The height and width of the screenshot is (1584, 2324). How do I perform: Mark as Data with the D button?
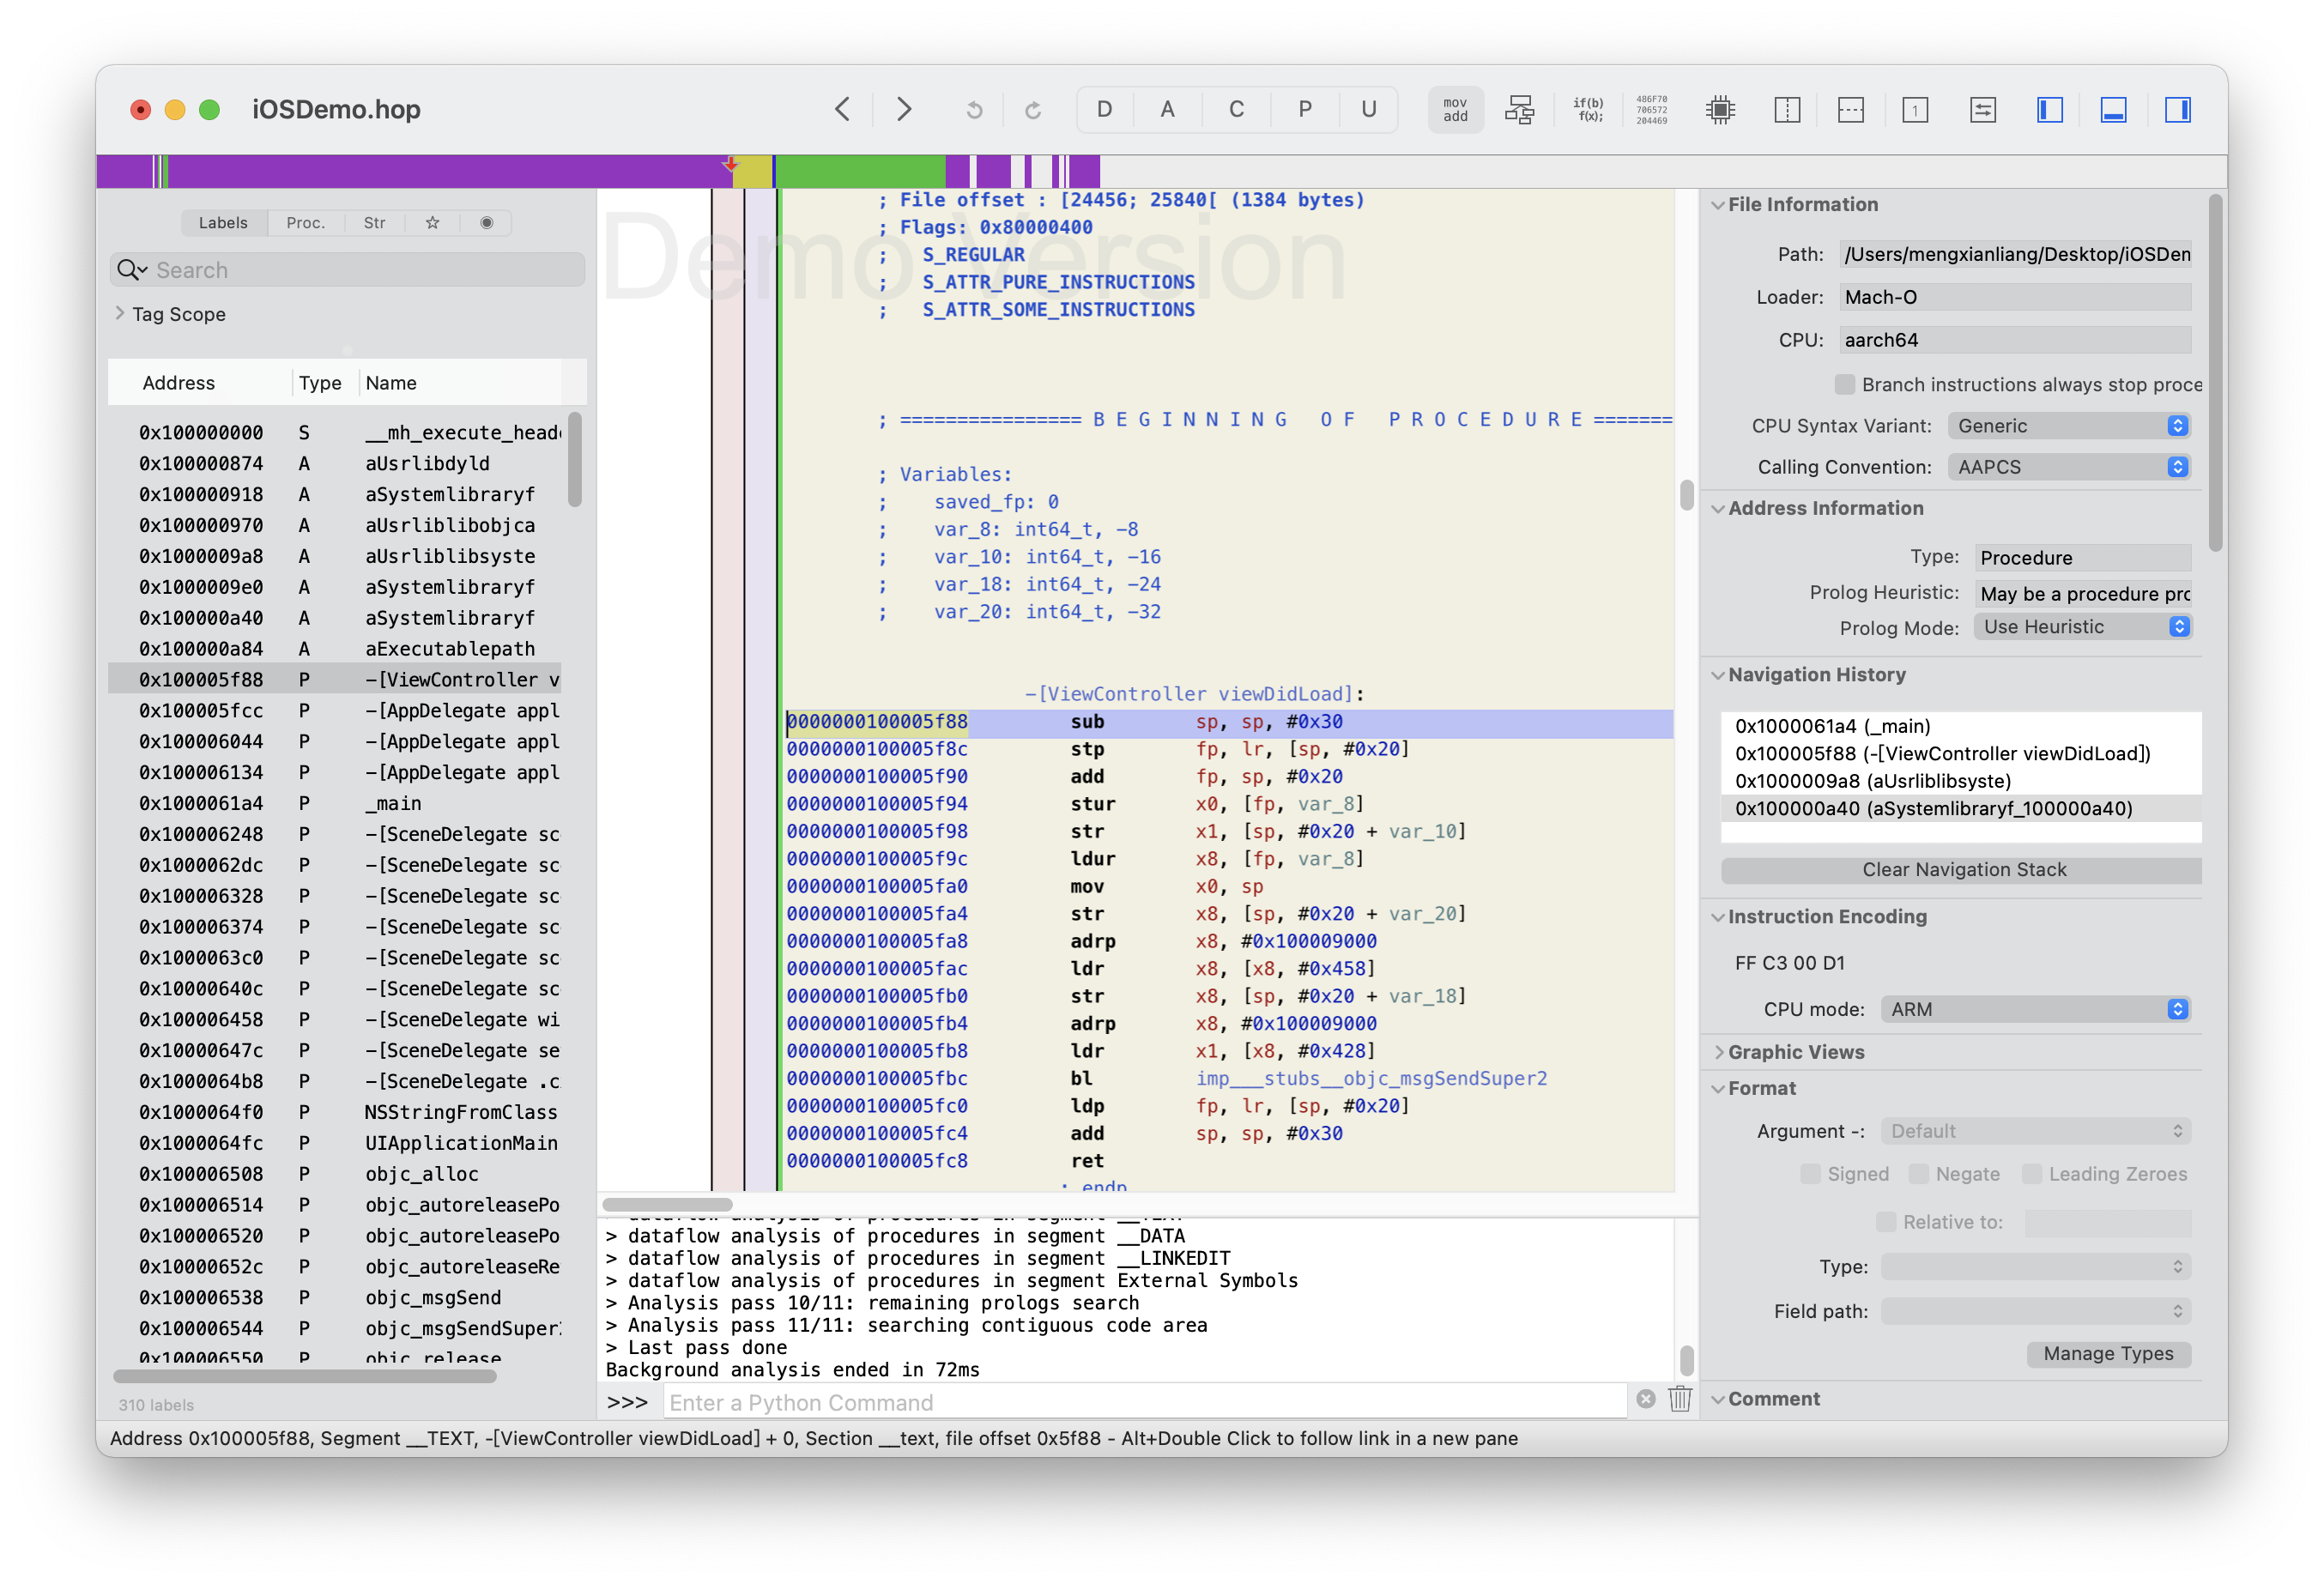pos(1104,109)
